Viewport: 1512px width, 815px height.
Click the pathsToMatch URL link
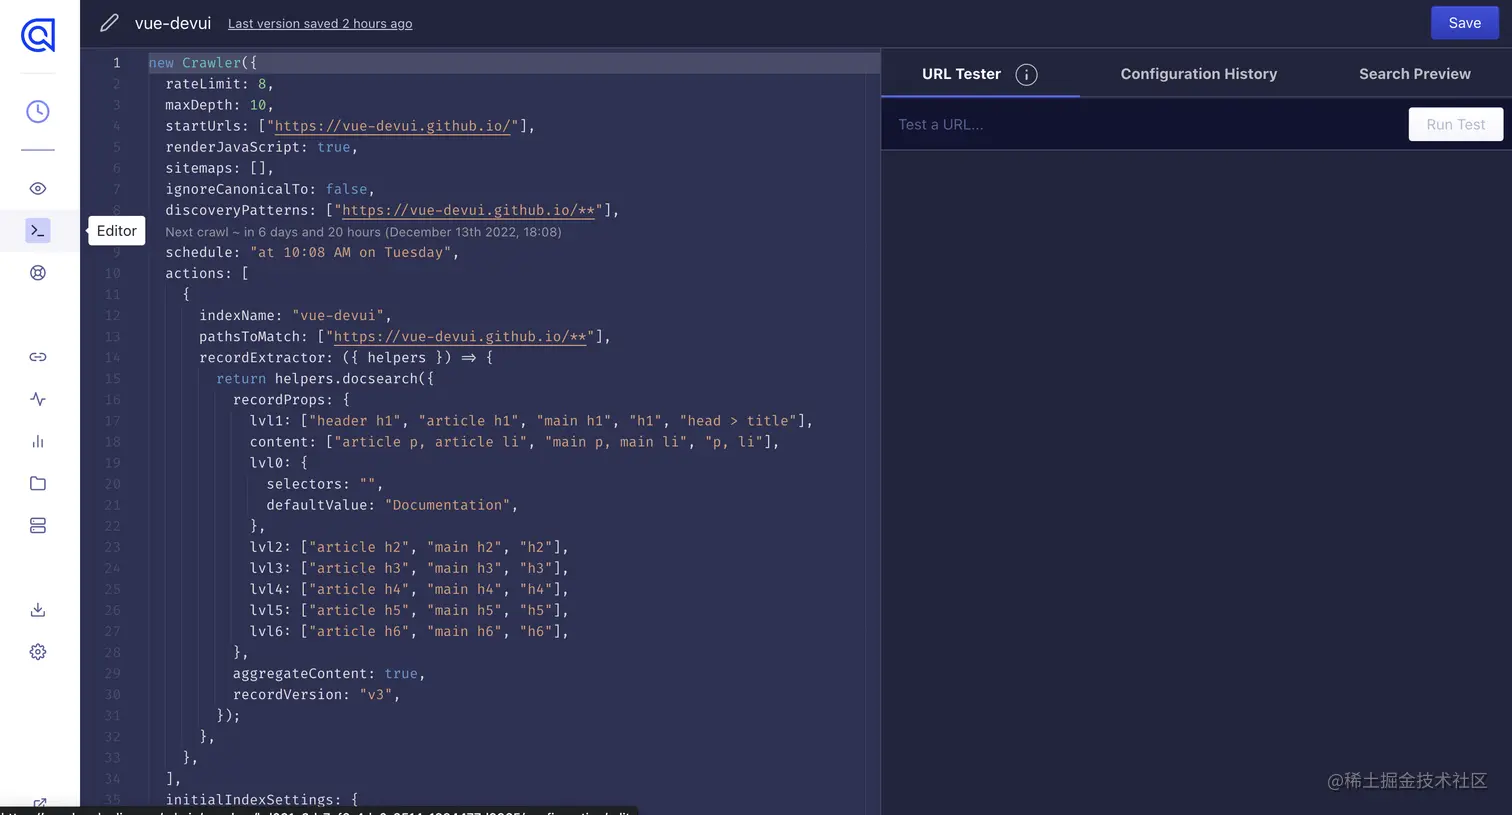click(460, 336)
